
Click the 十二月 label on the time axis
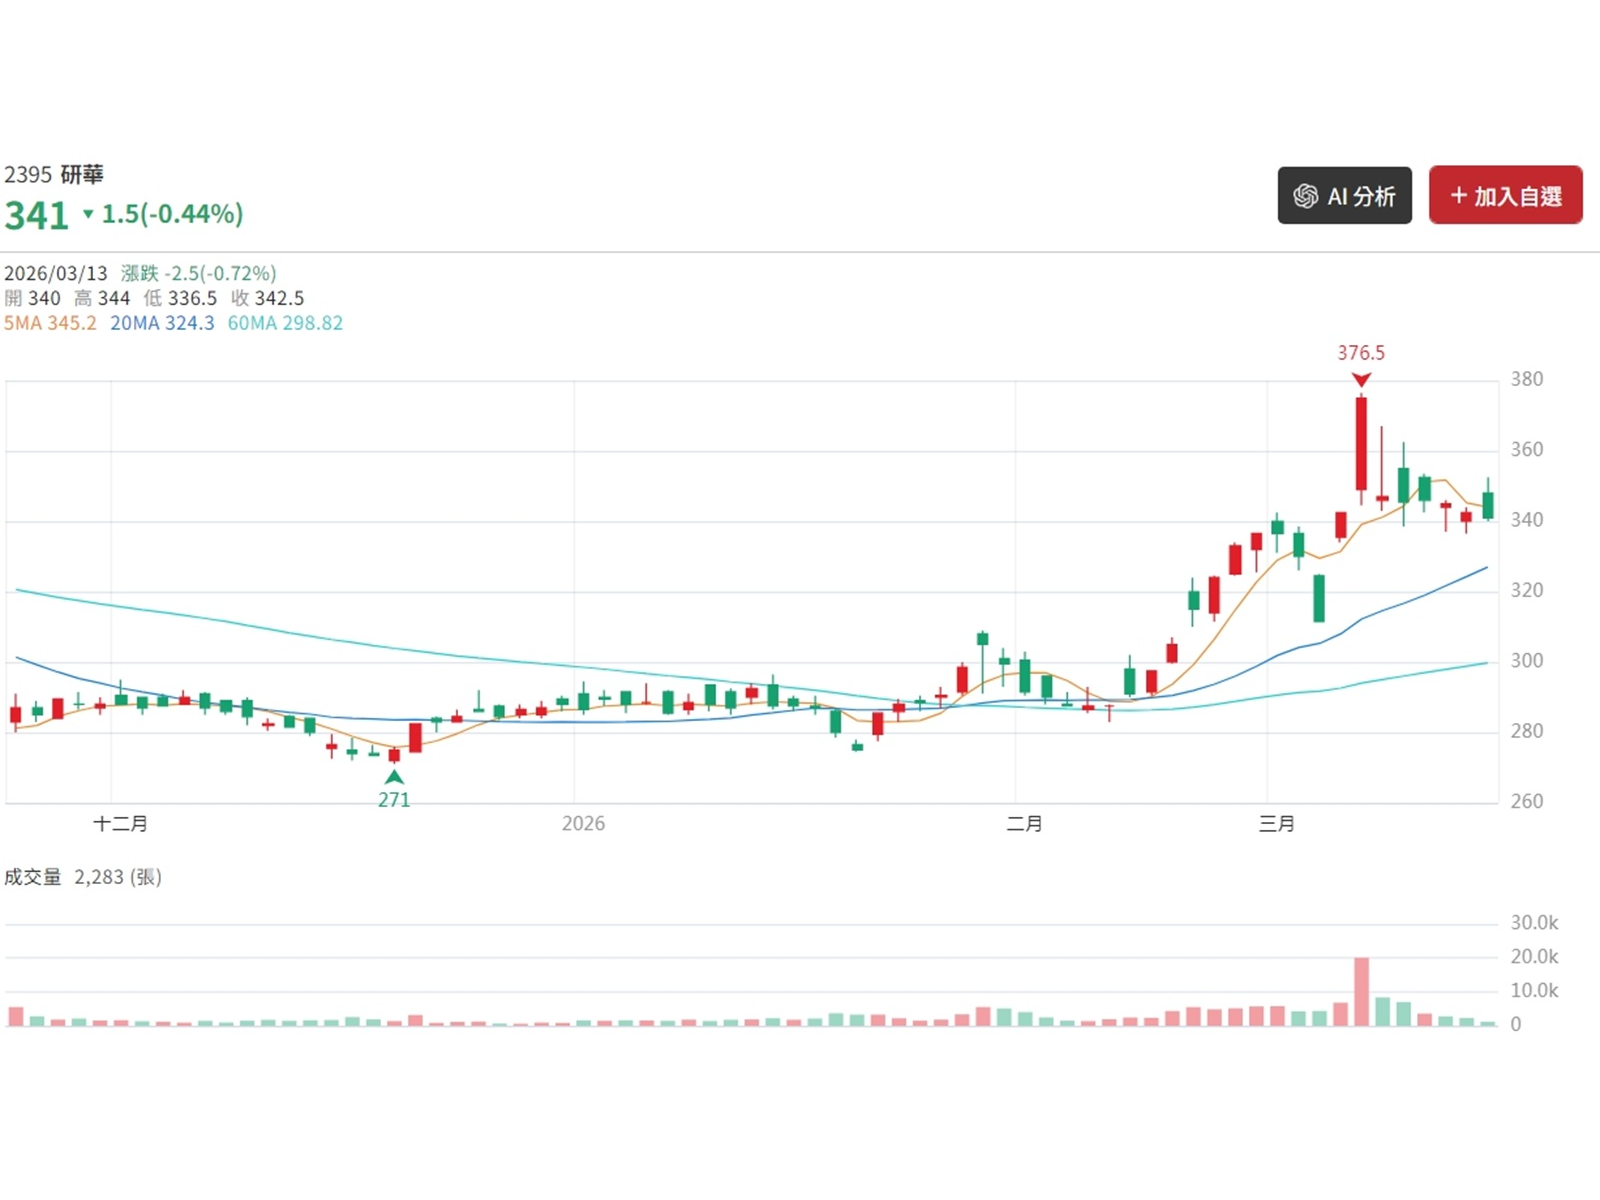[x=120, y=823]
